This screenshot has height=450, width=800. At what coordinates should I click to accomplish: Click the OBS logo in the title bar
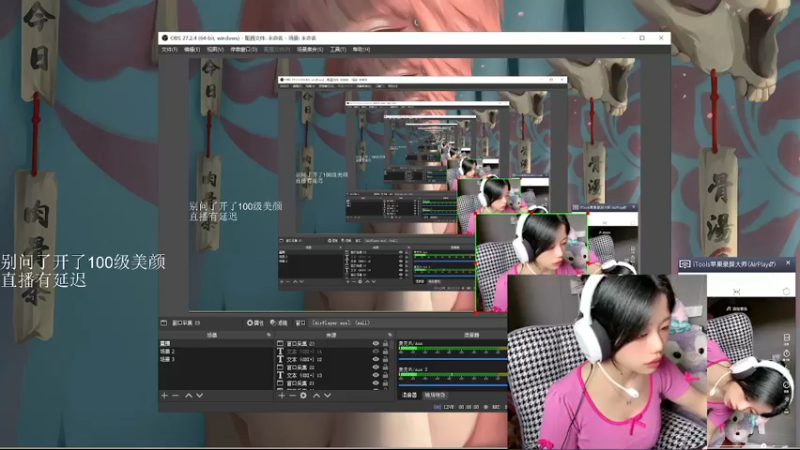165,38
